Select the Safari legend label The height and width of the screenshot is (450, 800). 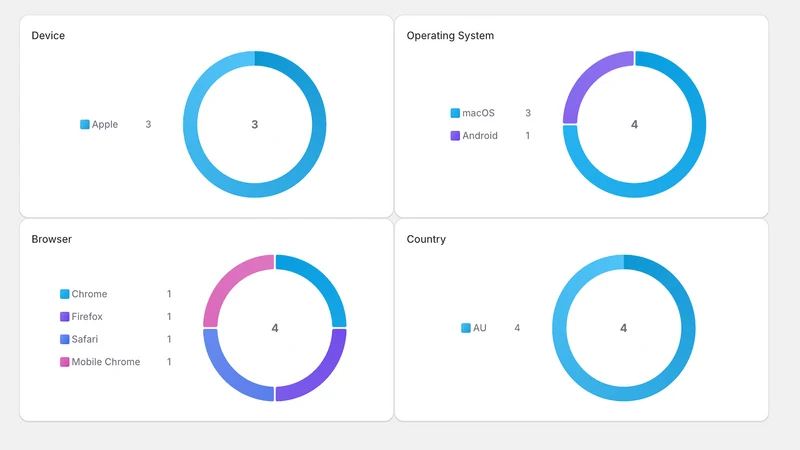[x=85, y=339]
